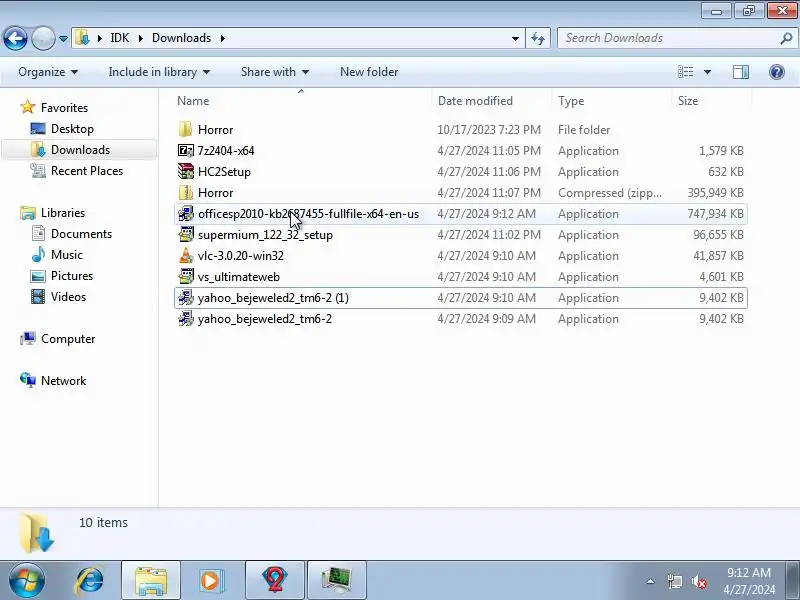Select the supermium_122_32_setup icon

click(x=186, y=235)
